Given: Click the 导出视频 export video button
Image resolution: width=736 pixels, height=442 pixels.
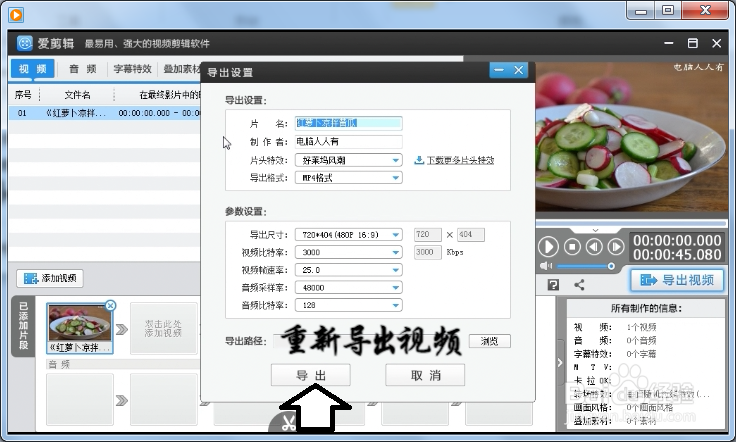Looking at the screenshot, I should click(x=677, y=280).
